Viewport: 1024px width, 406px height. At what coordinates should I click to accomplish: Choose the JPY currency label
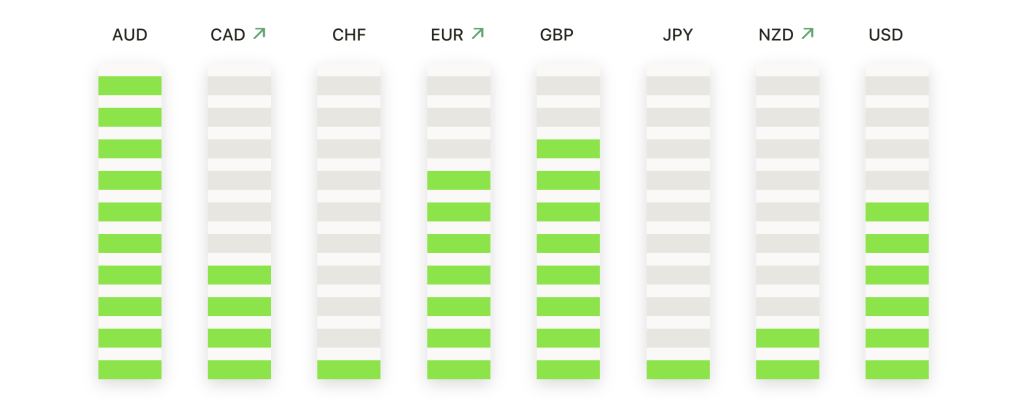coord(677,35)
